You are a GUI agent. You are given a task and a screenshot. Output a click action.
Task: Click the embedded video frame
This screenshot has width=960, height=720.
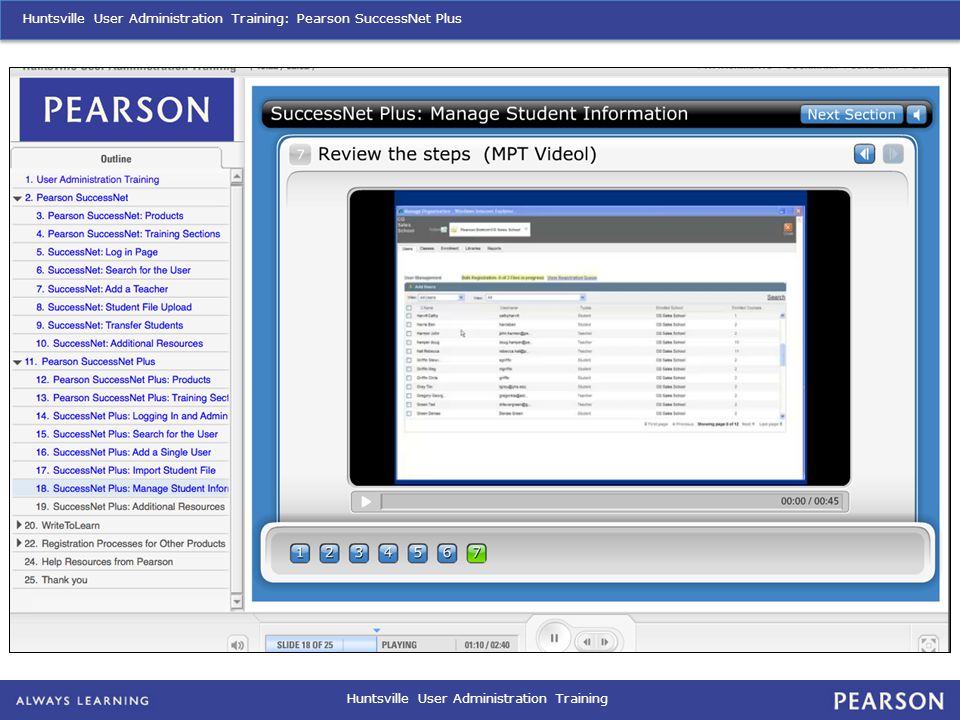click(599, 337)
